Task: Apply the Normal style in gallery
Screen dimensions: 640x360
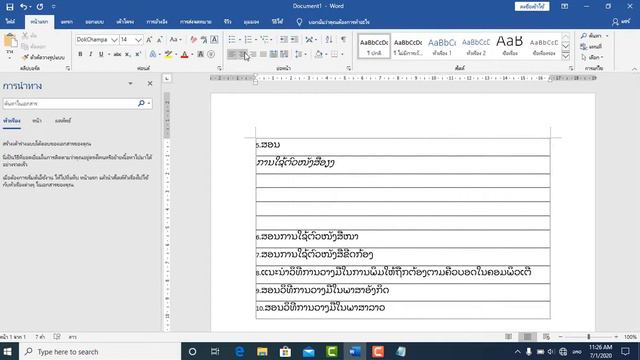Action: [x=374, y=47]
